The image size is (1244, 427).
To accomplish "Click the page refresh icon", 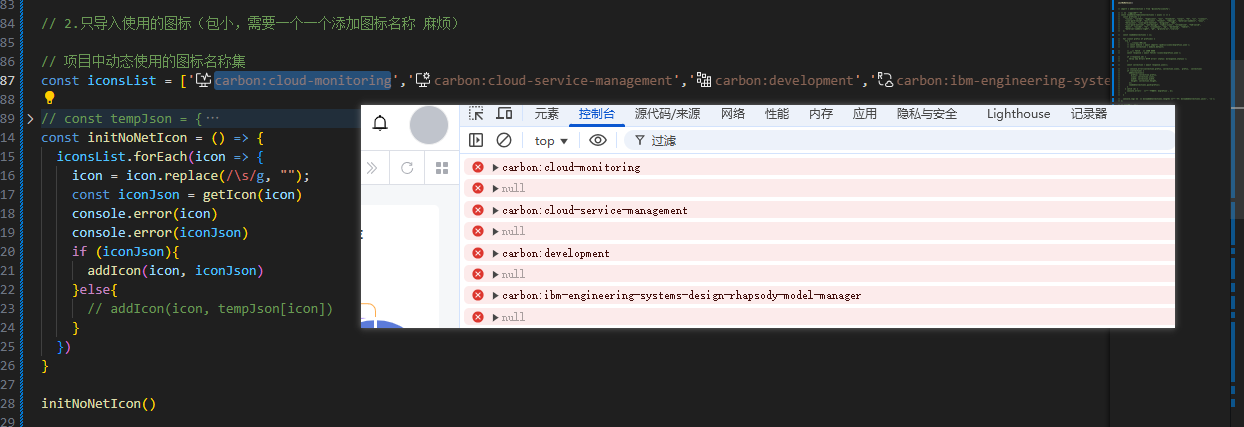I will pos(407,168).
